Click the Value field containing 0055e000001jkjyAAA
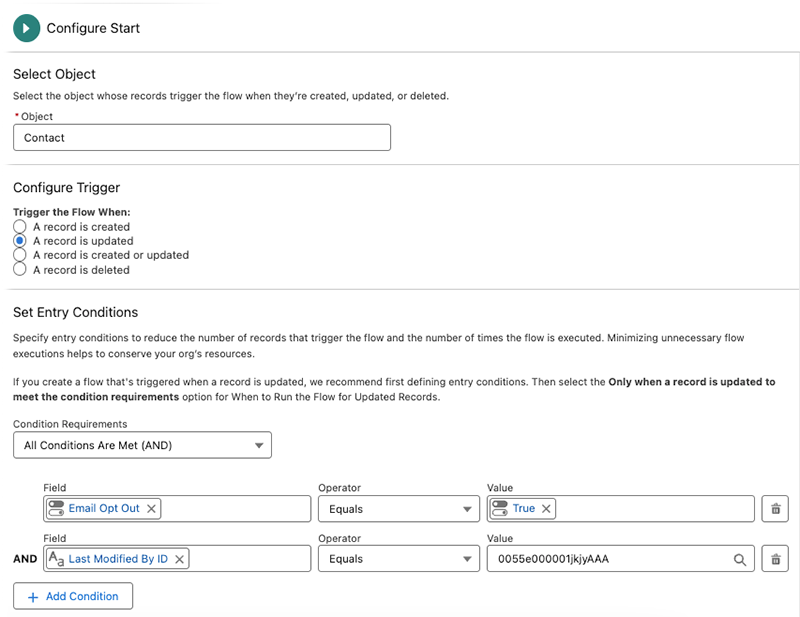The image size is (800, 617). pos(608,559)
